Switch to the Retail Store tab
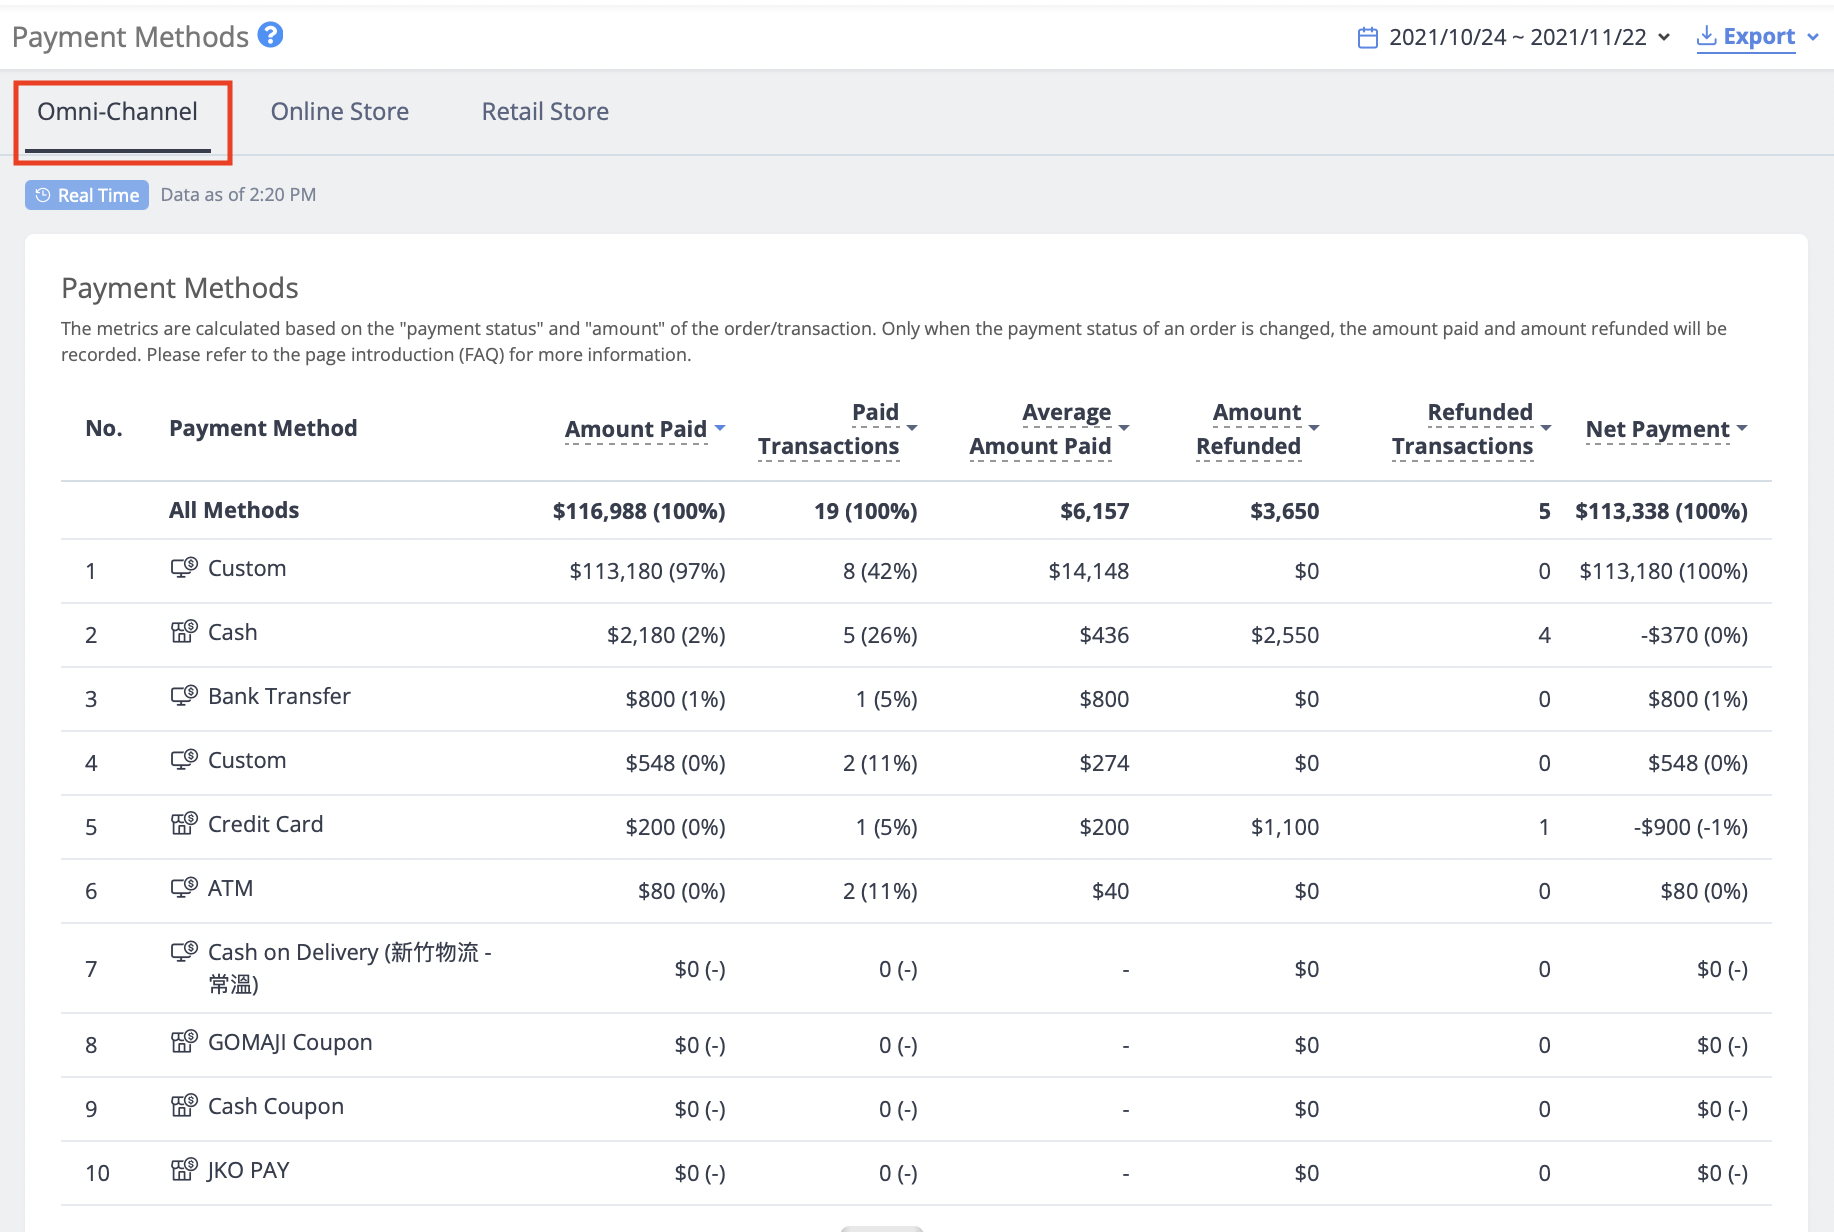Image resolution: width=1834 pixels, height=1232 pixels. tap(545, 112)
